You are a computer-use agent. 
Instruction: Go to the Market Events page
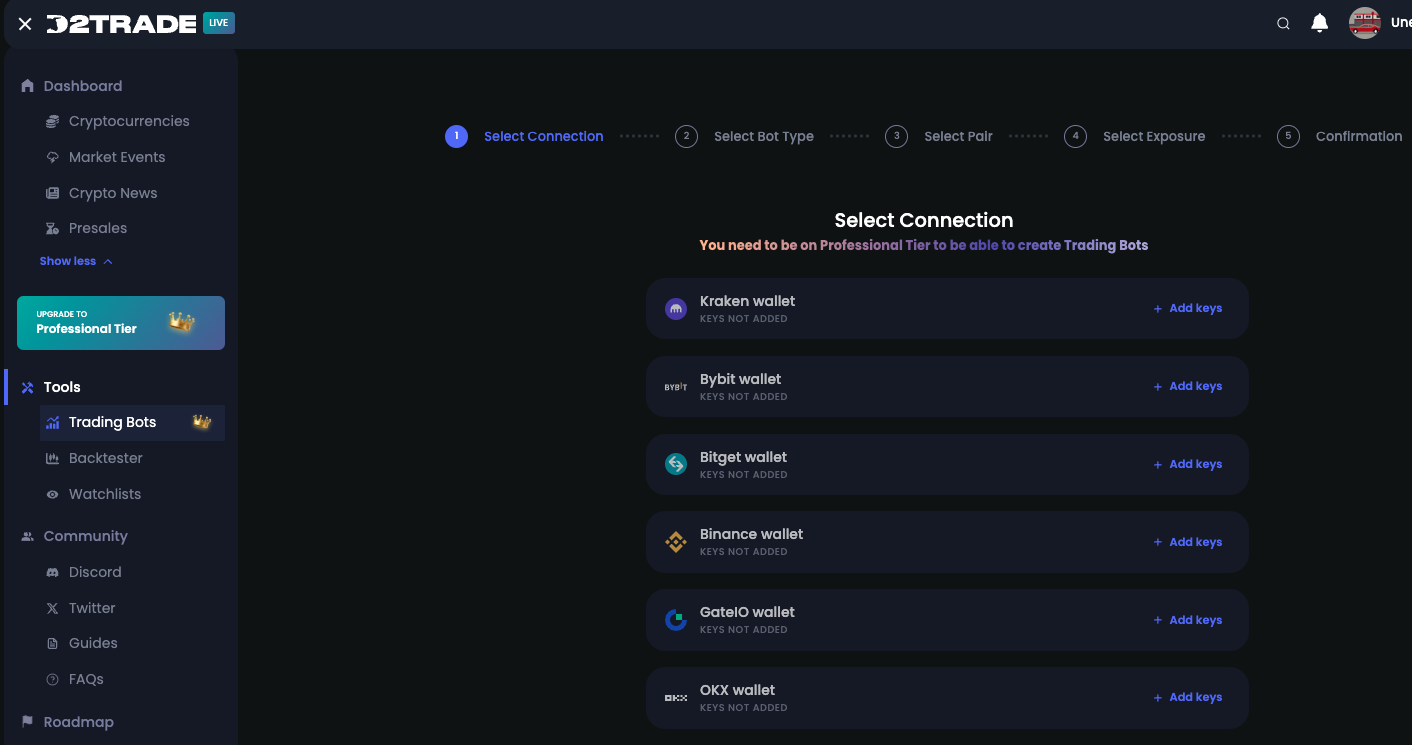[117, 157]
